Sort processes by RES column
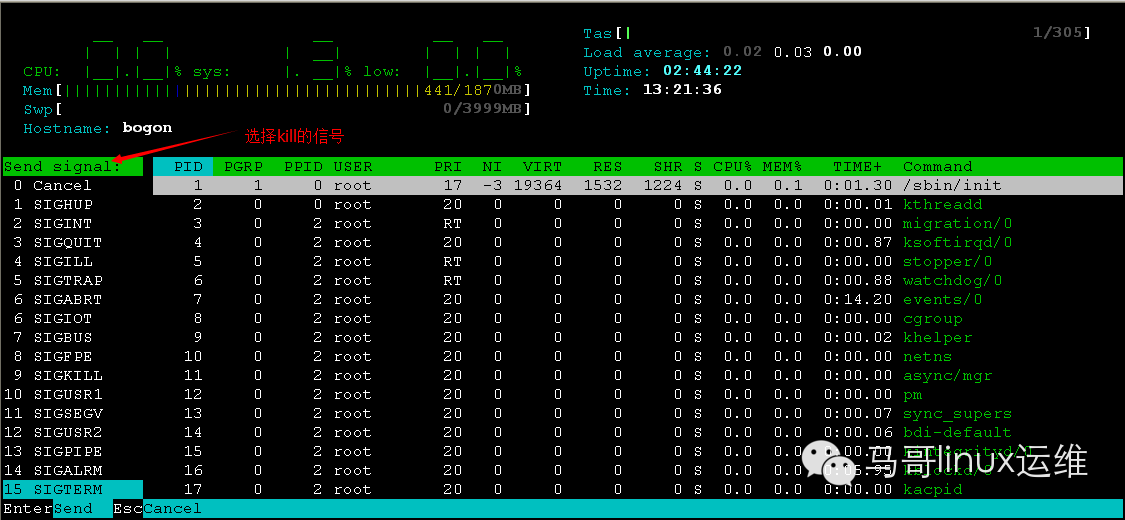 (608, 166)
